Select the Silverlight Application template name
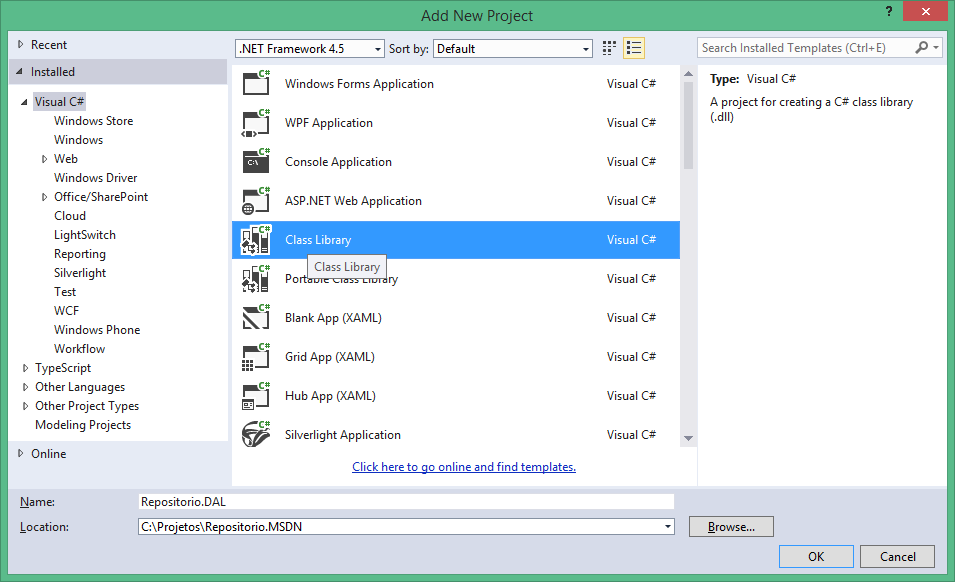Viewport: 955px width, 582px height. (343, 435)
